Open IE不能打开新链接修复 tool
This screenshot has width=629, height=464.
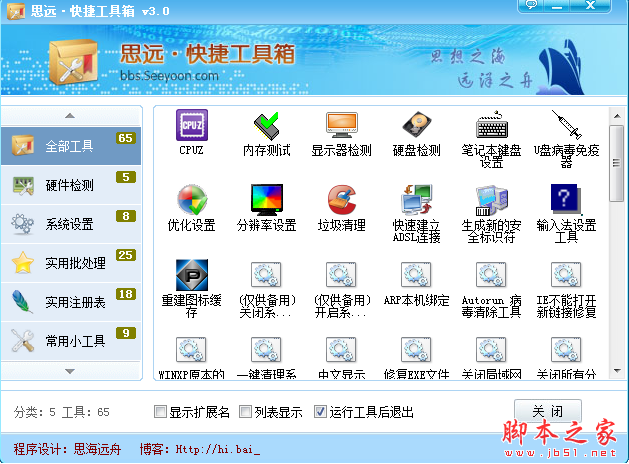(566, 275)
